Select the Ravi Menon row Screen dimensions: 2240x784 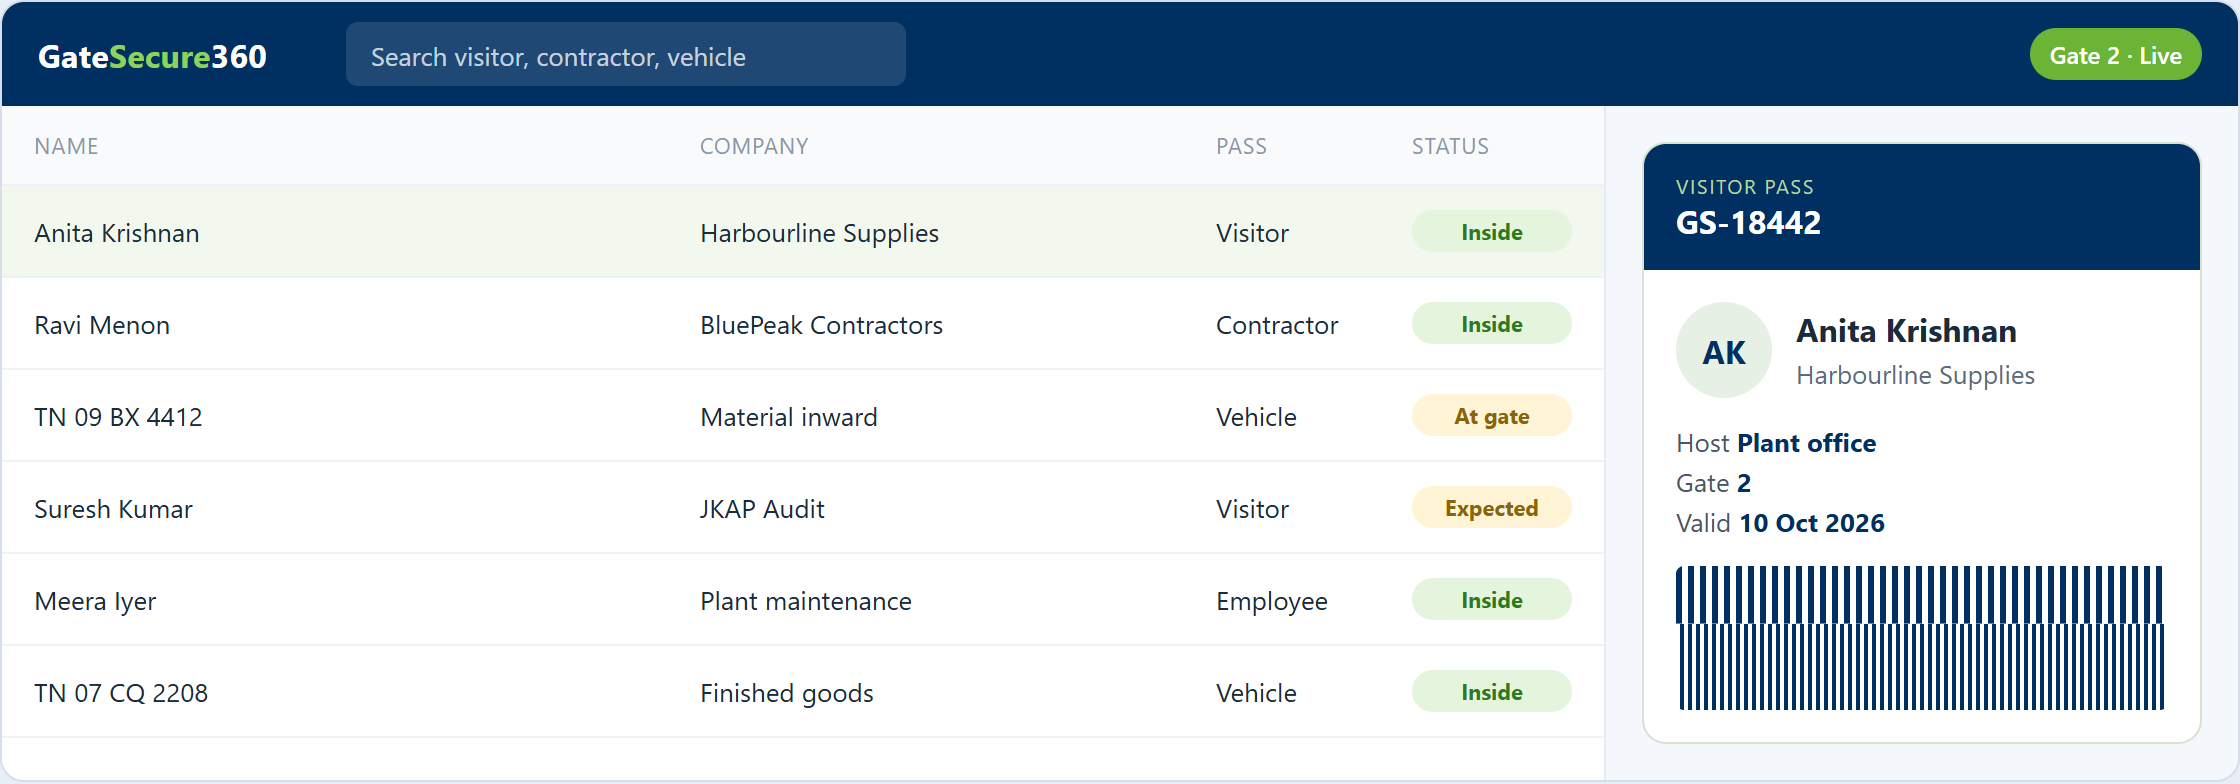coord(803,324)
